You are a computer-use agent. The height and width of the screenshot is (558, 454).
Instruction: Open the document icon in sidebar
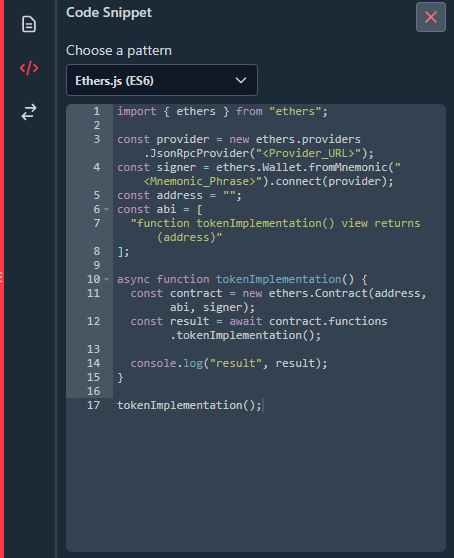[x=29, y=24]
